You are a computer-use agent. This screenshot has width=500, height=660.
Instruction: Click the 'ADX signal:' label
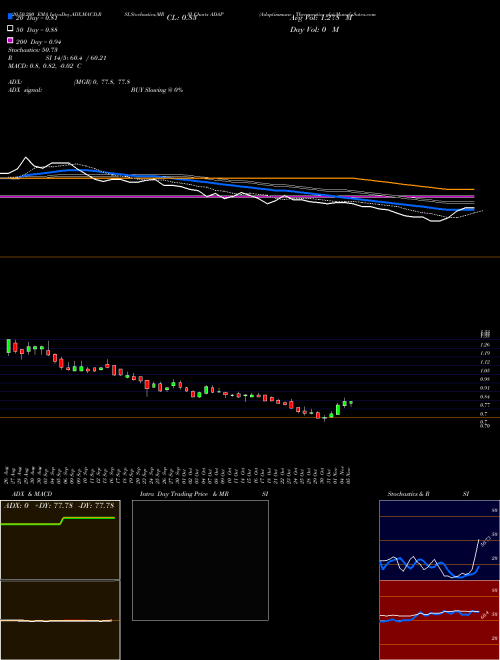(25, 90)
